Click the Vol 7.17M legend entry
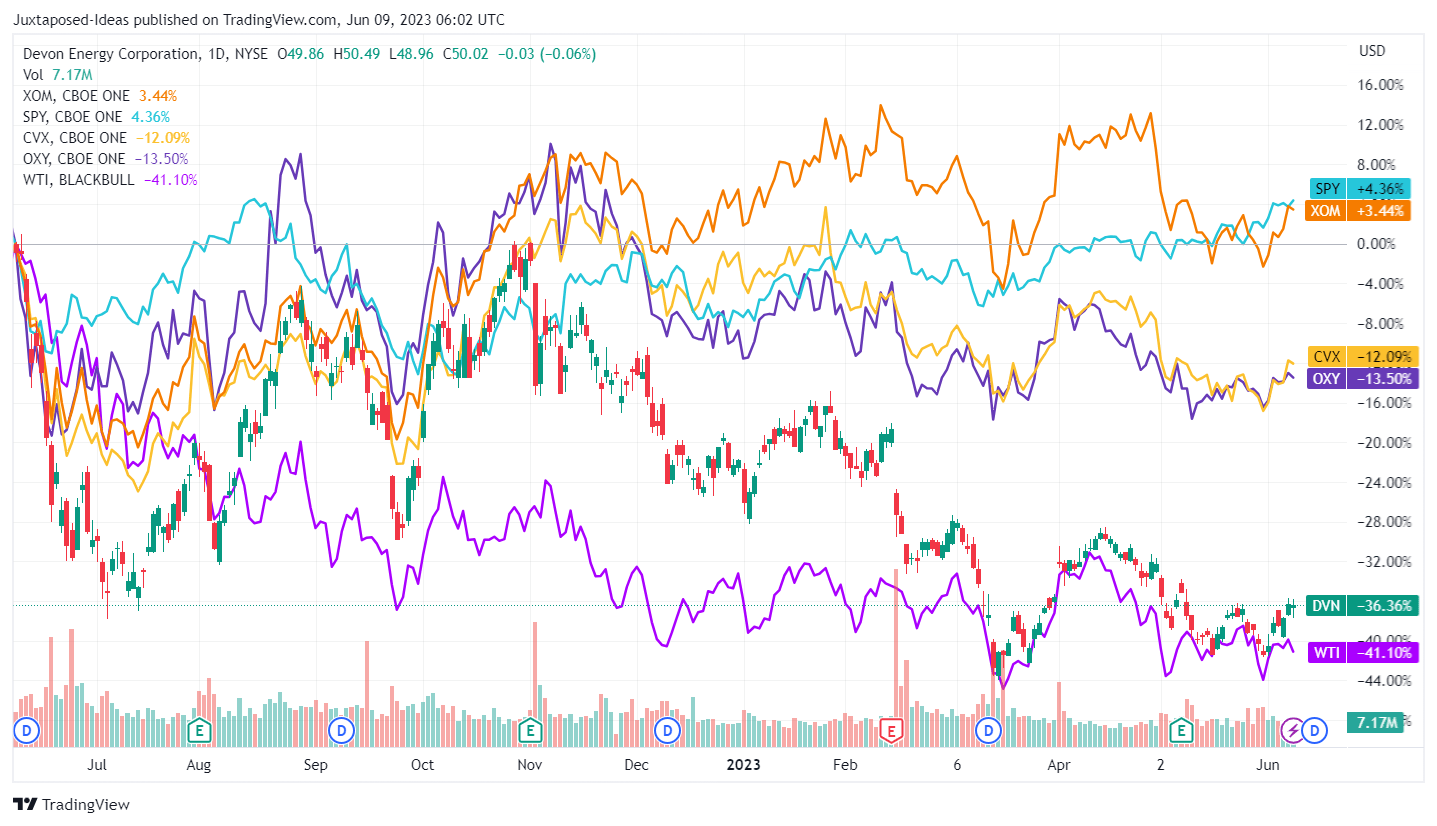 click(57, 75)
